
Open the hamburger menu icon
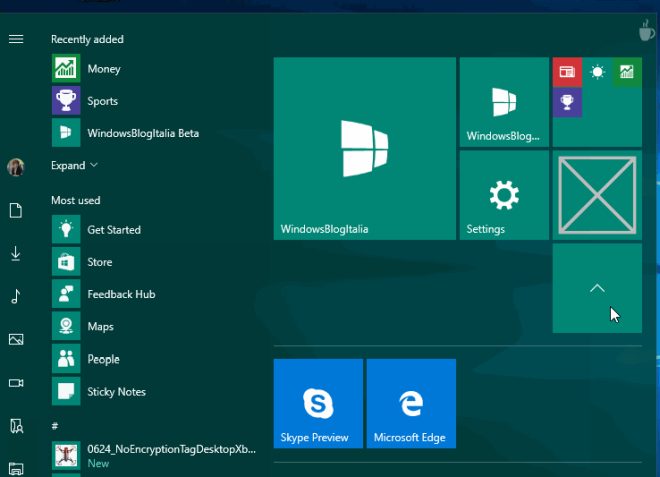16,39
